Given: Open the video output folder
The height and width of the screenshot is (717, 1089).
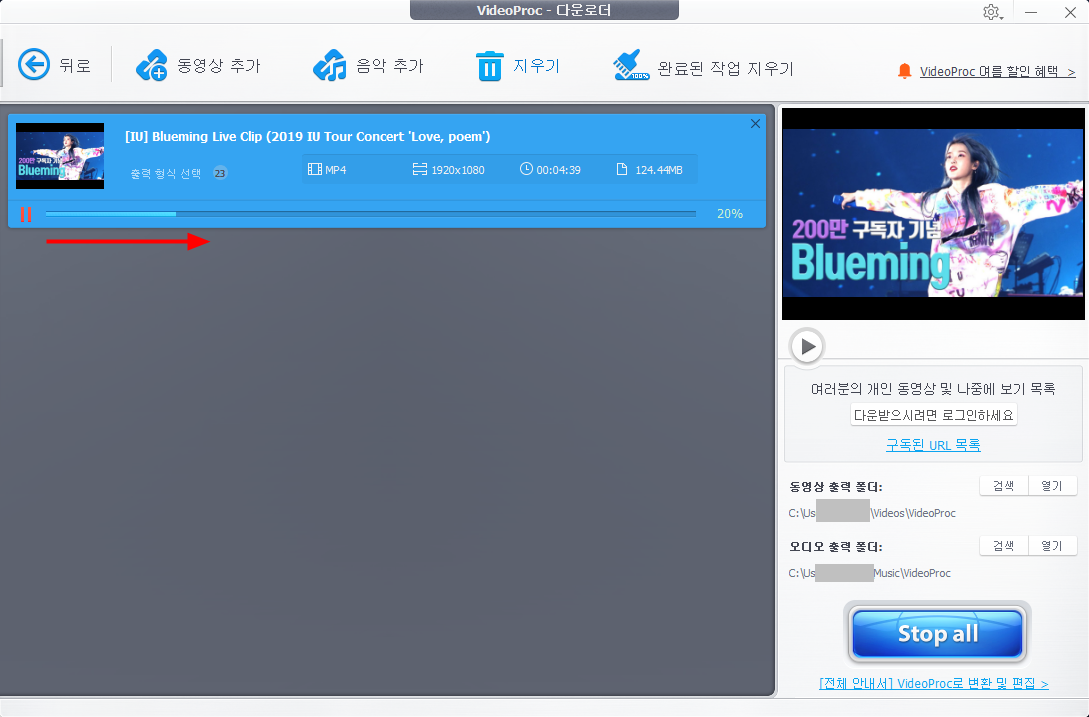Looking at the screenshot, I should pyautogui.click(x=1052, y=486).
